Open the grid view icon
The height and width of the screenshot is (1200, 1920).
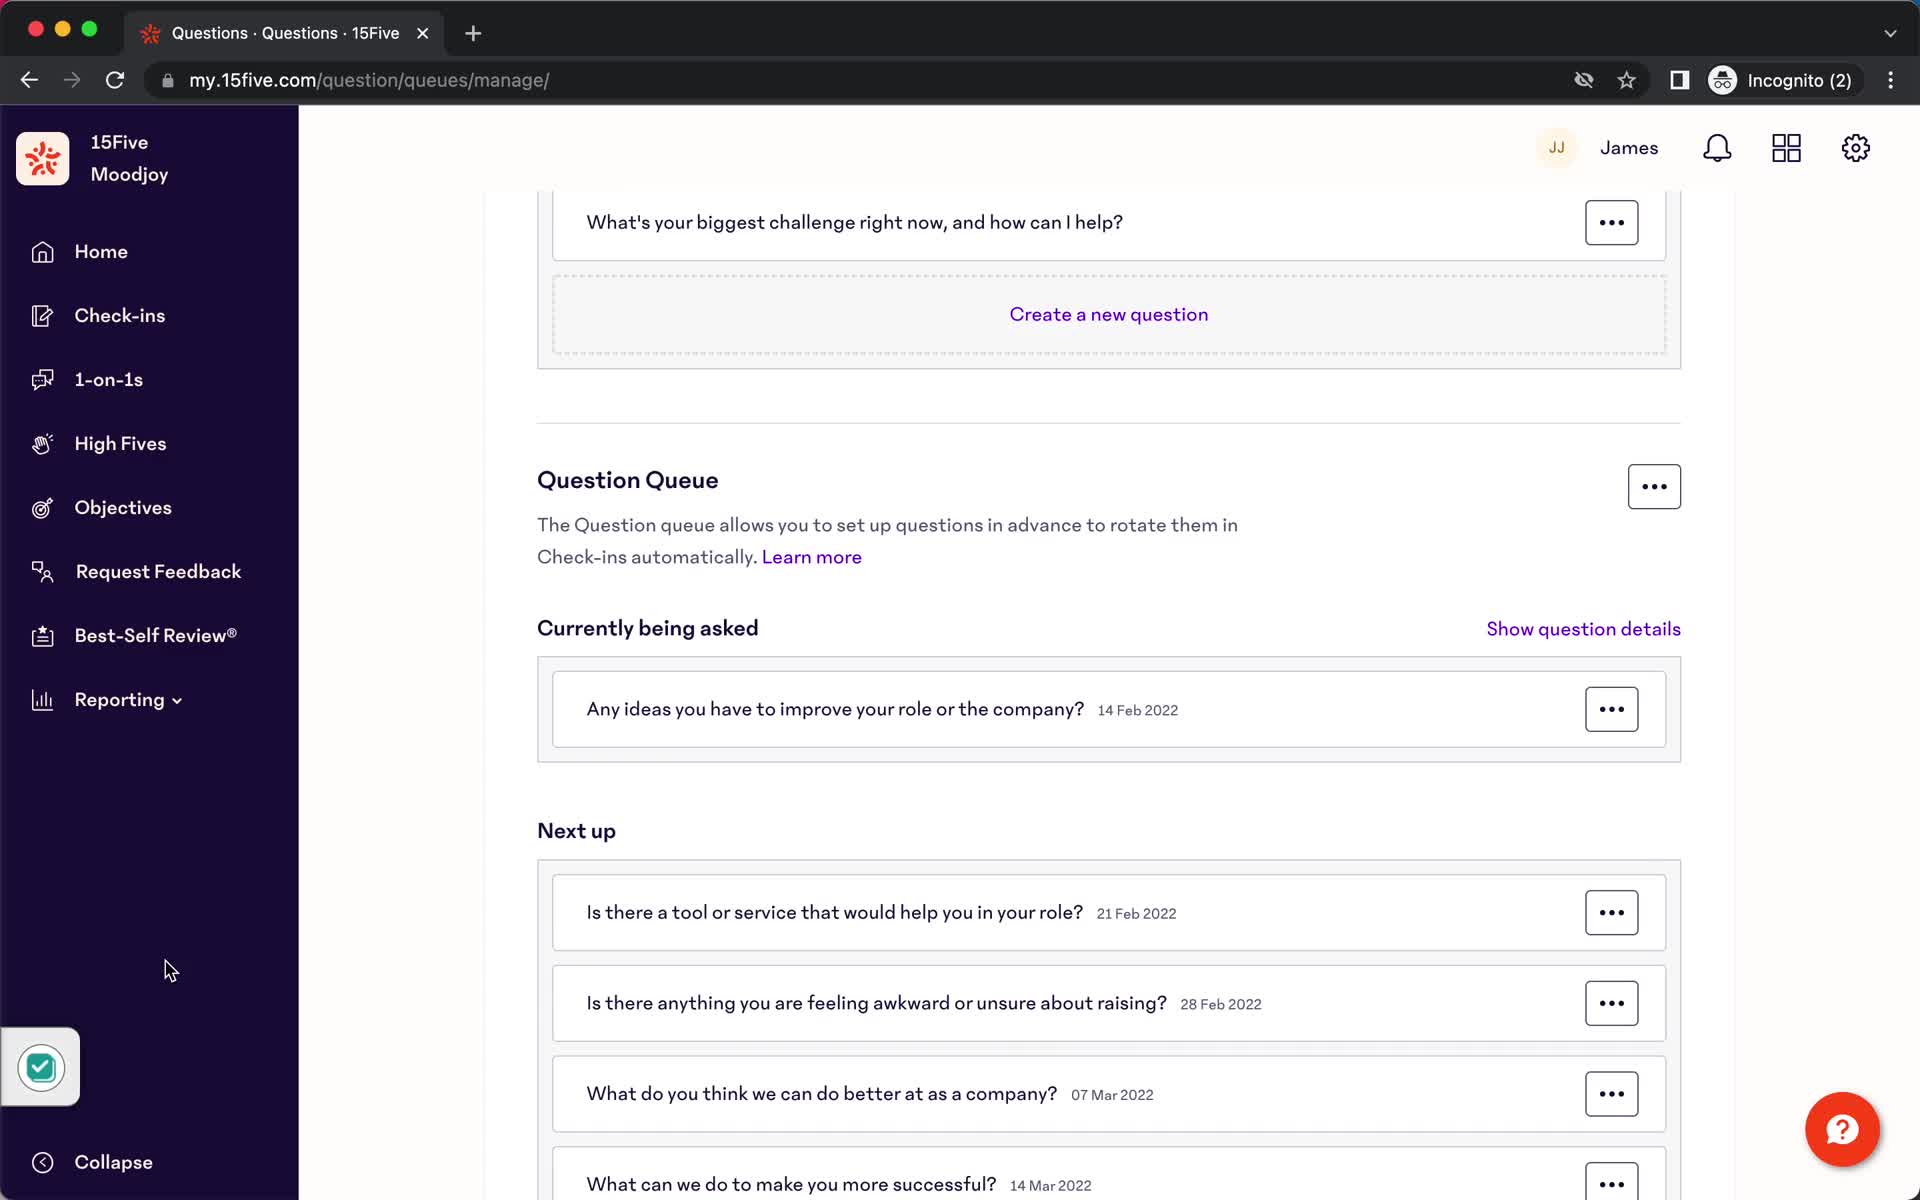click(x=1786, y=148)
